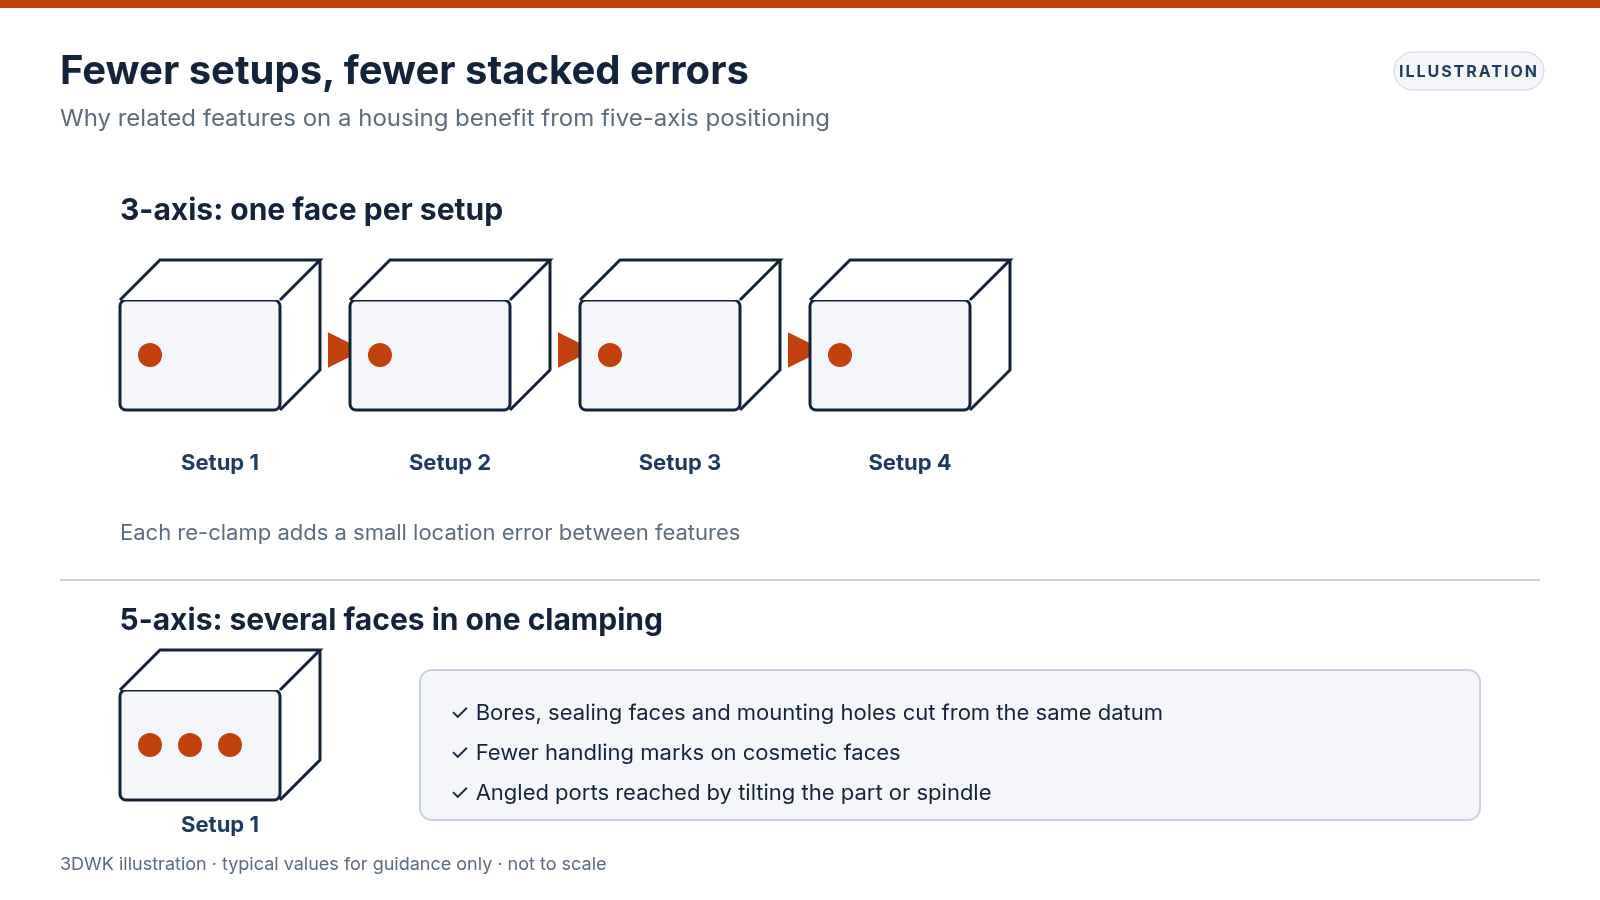The width and height of the screenshot is (1600, 900).
Task: Click the checkmark beside angled ports bullet
Action: click(460, 793)
